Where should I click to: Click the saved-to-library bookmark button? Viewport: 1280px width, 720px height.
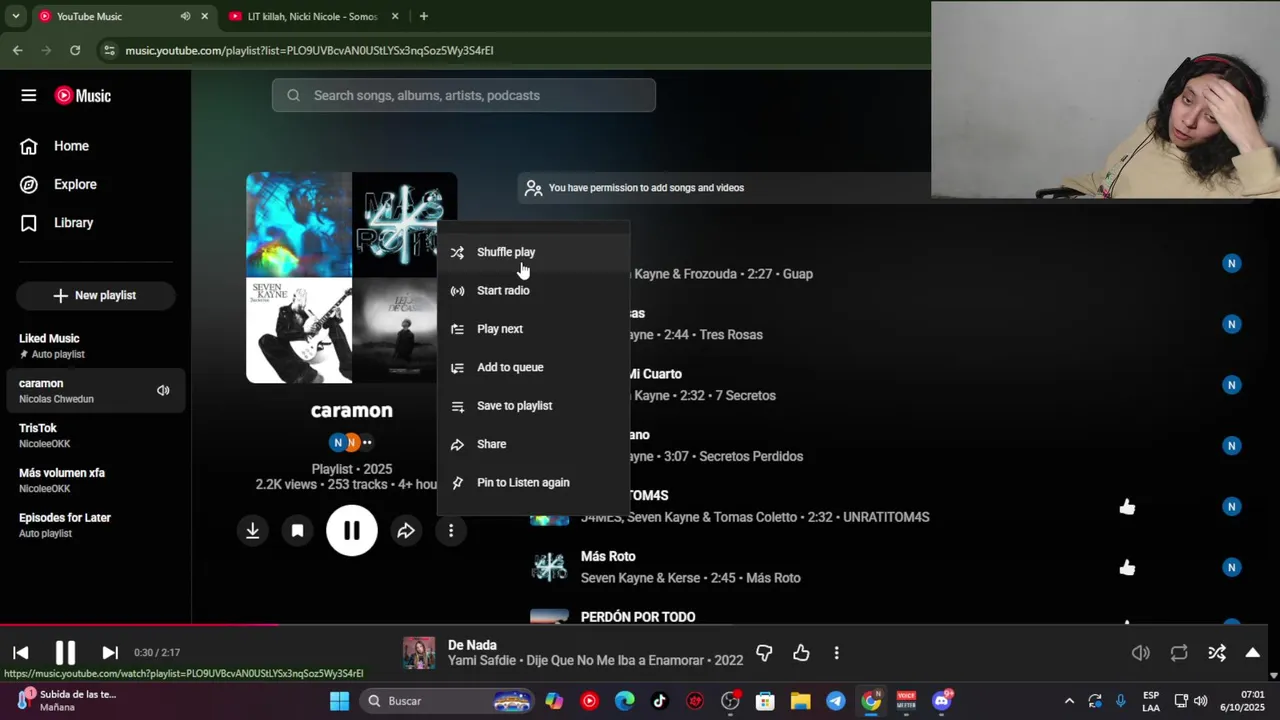coord(297,531)
